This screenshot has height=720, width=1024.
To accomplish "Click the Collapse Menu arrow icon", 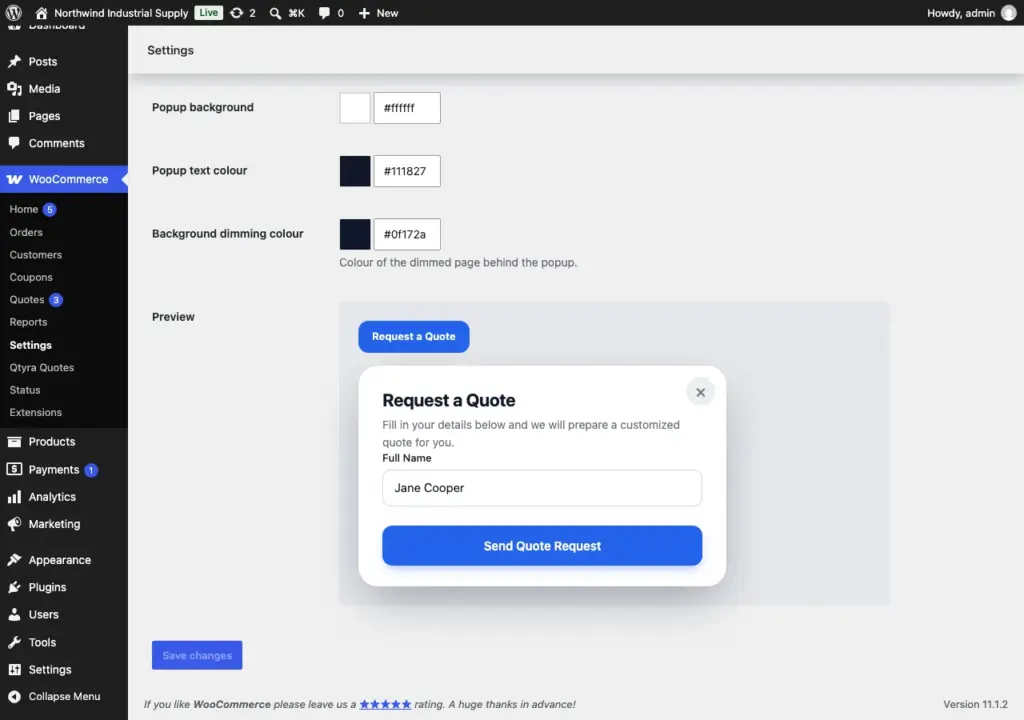I will click(14, 696).
